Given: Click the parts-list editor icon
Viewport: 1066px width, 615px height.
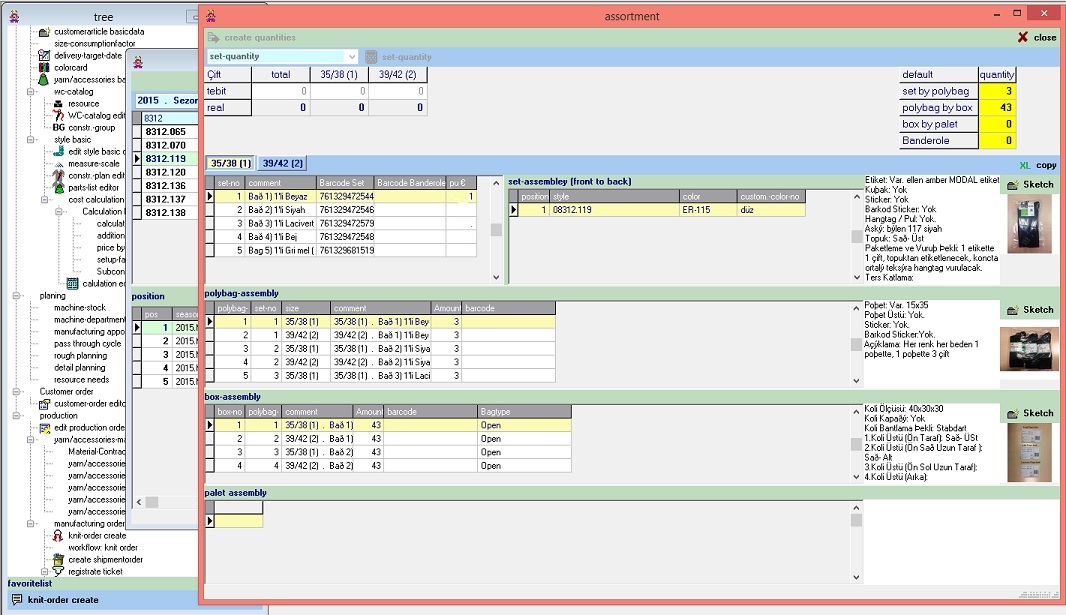Looking at the screenshot, I should click(58, 187).
